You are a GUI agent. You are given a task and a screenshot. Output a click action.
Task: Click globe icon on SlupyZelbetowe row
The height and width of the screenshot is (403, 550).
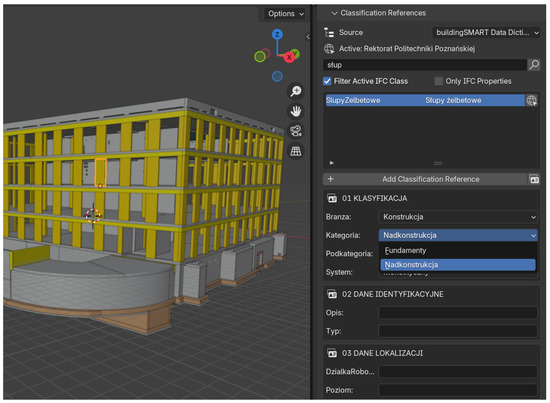point(531,100)
